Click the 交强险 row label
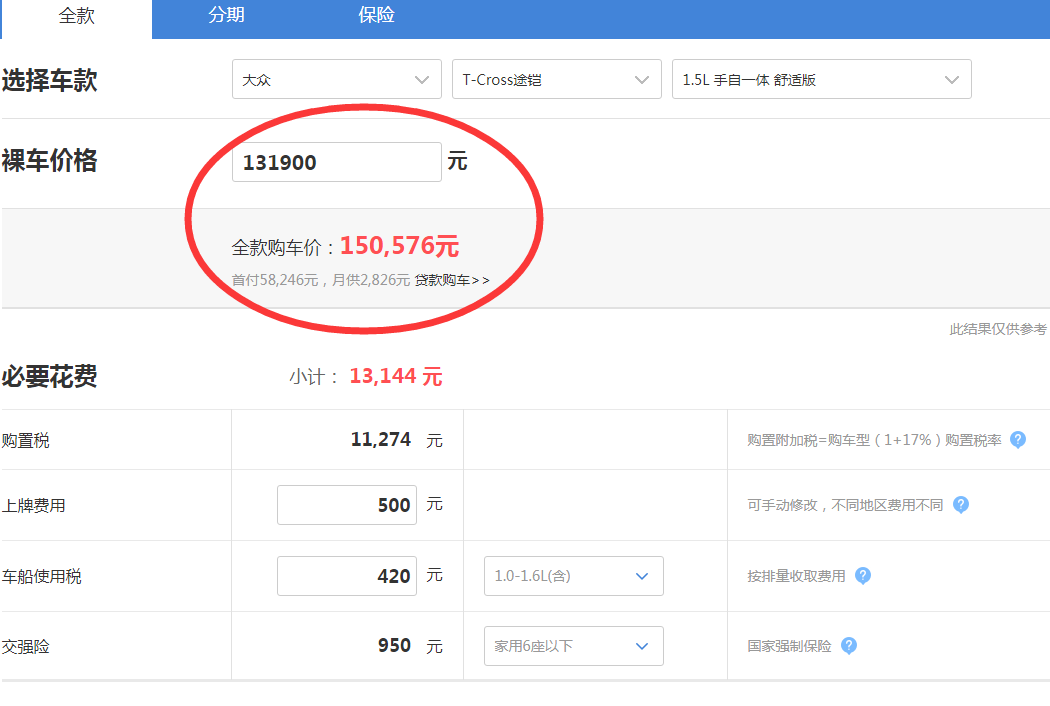1050x706 pixels. pyautogui.click(x=25, y=647)
